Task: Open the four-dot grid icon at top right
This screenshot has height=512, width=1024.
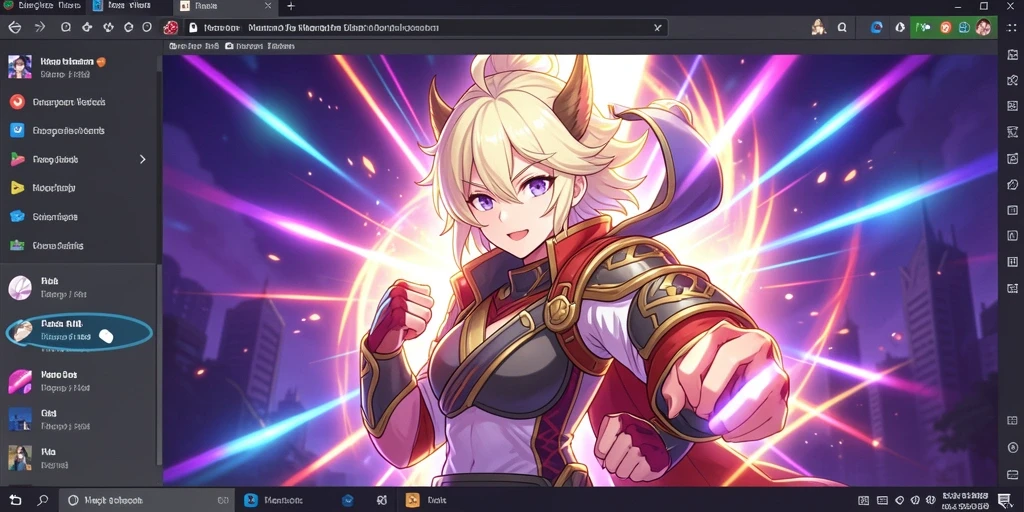Action: (1010, 28)
